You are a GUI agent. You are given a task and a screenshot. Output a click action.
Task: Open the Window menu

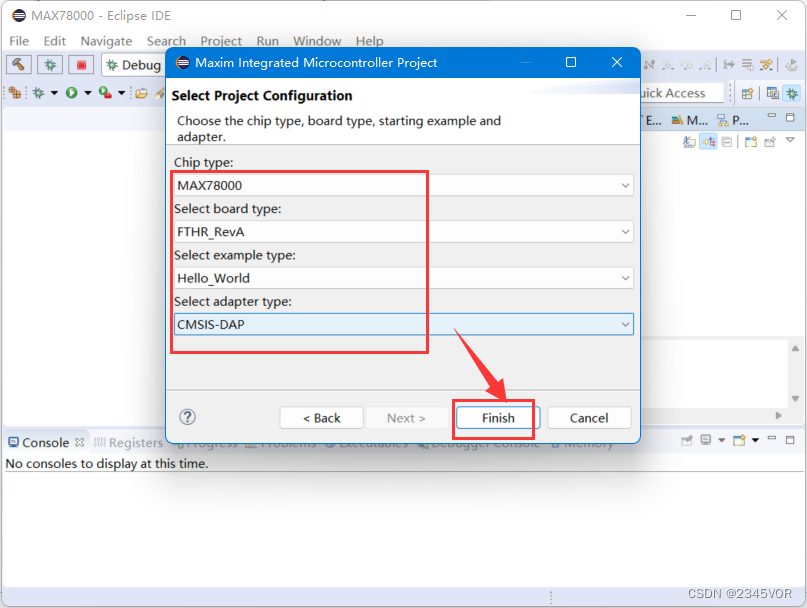pyautogui.click(x=317, y=41)
